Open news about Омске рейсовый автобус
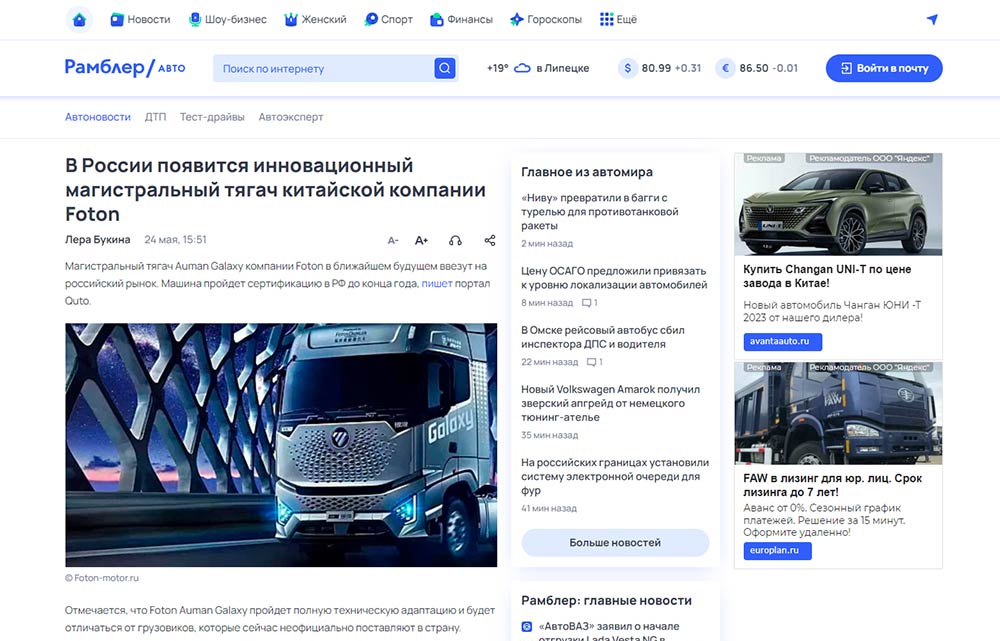This screenshot has height=641, width=1000. tap(603, 337)
